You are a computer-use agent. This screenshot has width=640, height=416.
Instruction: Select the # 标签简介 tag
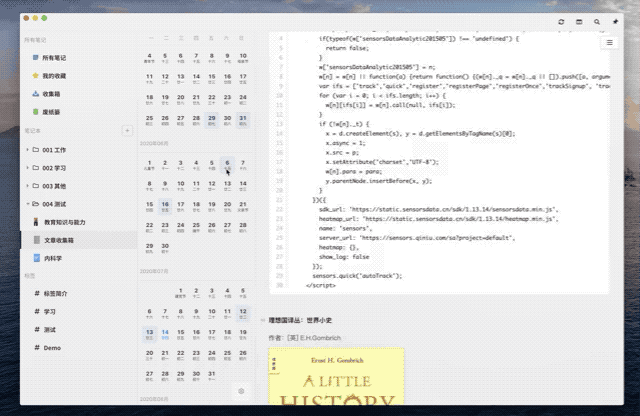click(x=51, y=294)
